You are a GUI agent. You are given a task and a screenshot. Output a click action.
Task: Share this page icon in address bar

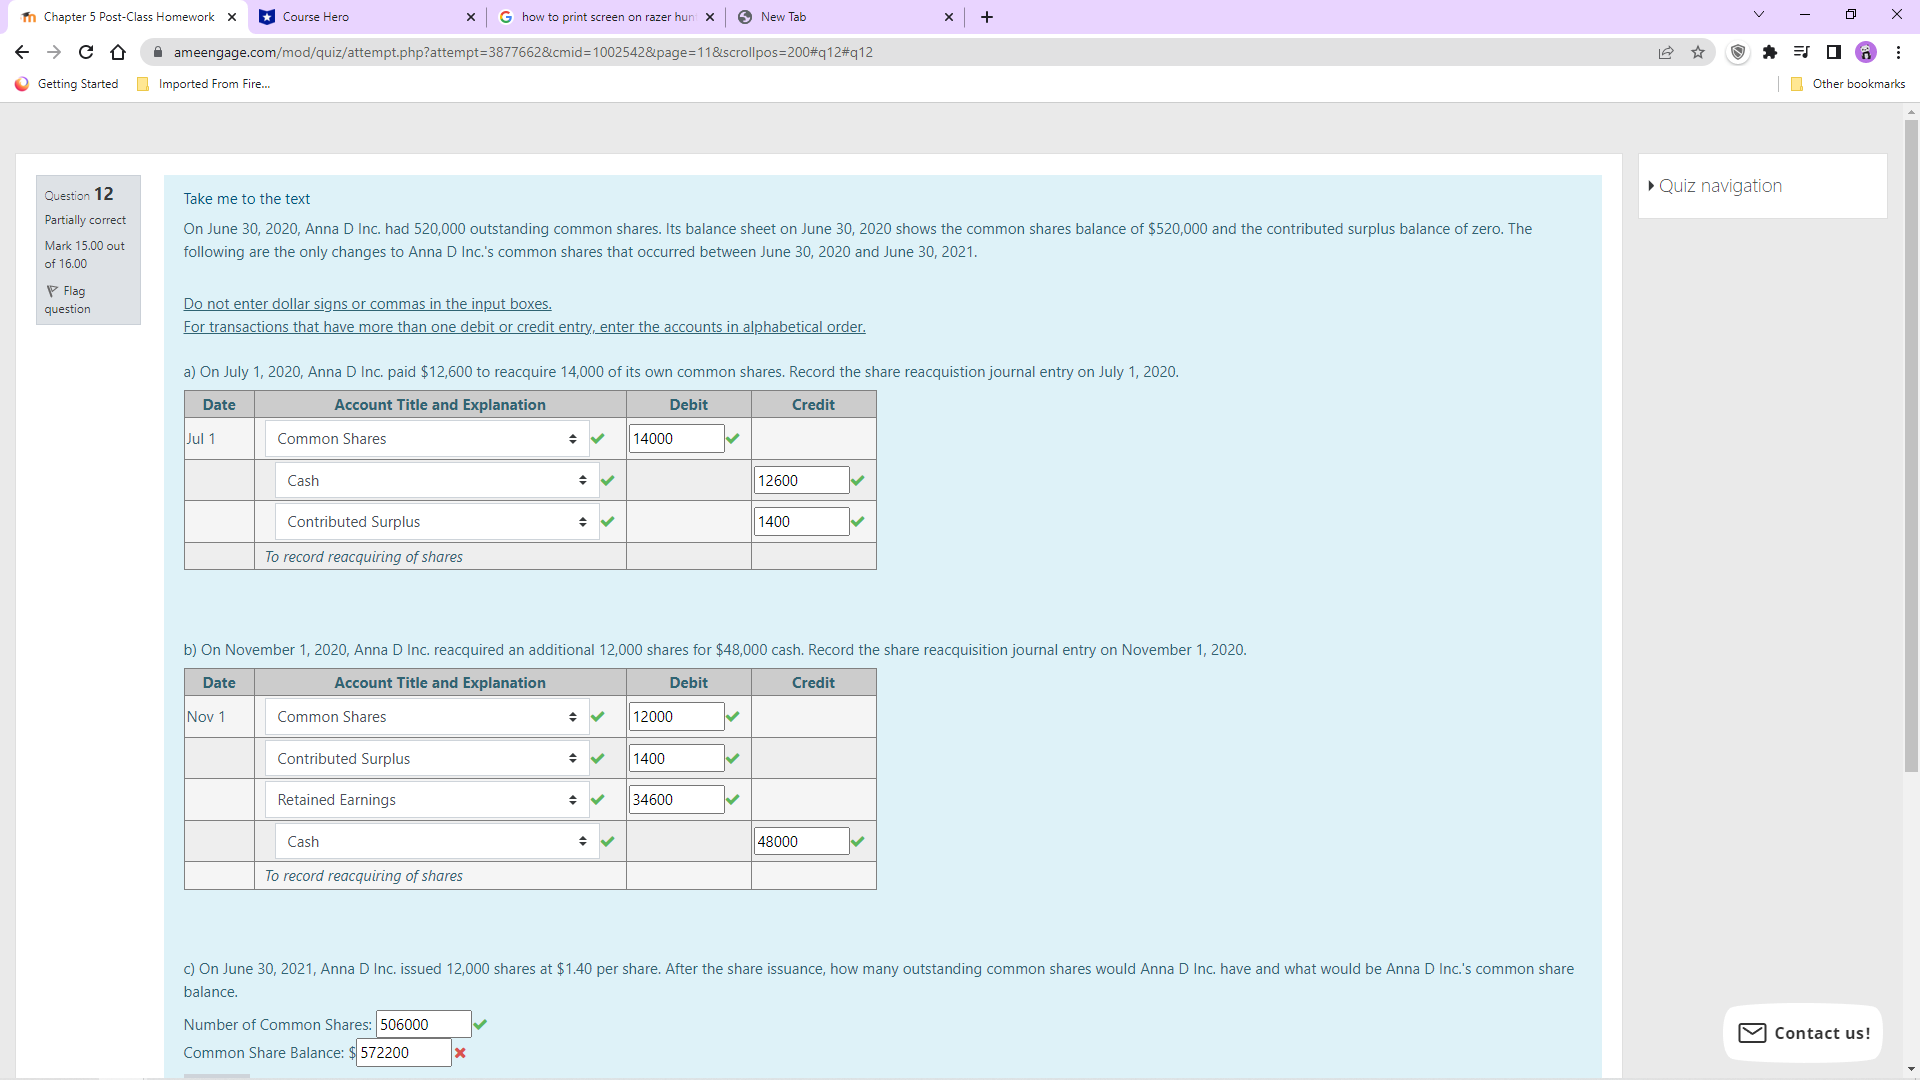(x=1666, y=52)
